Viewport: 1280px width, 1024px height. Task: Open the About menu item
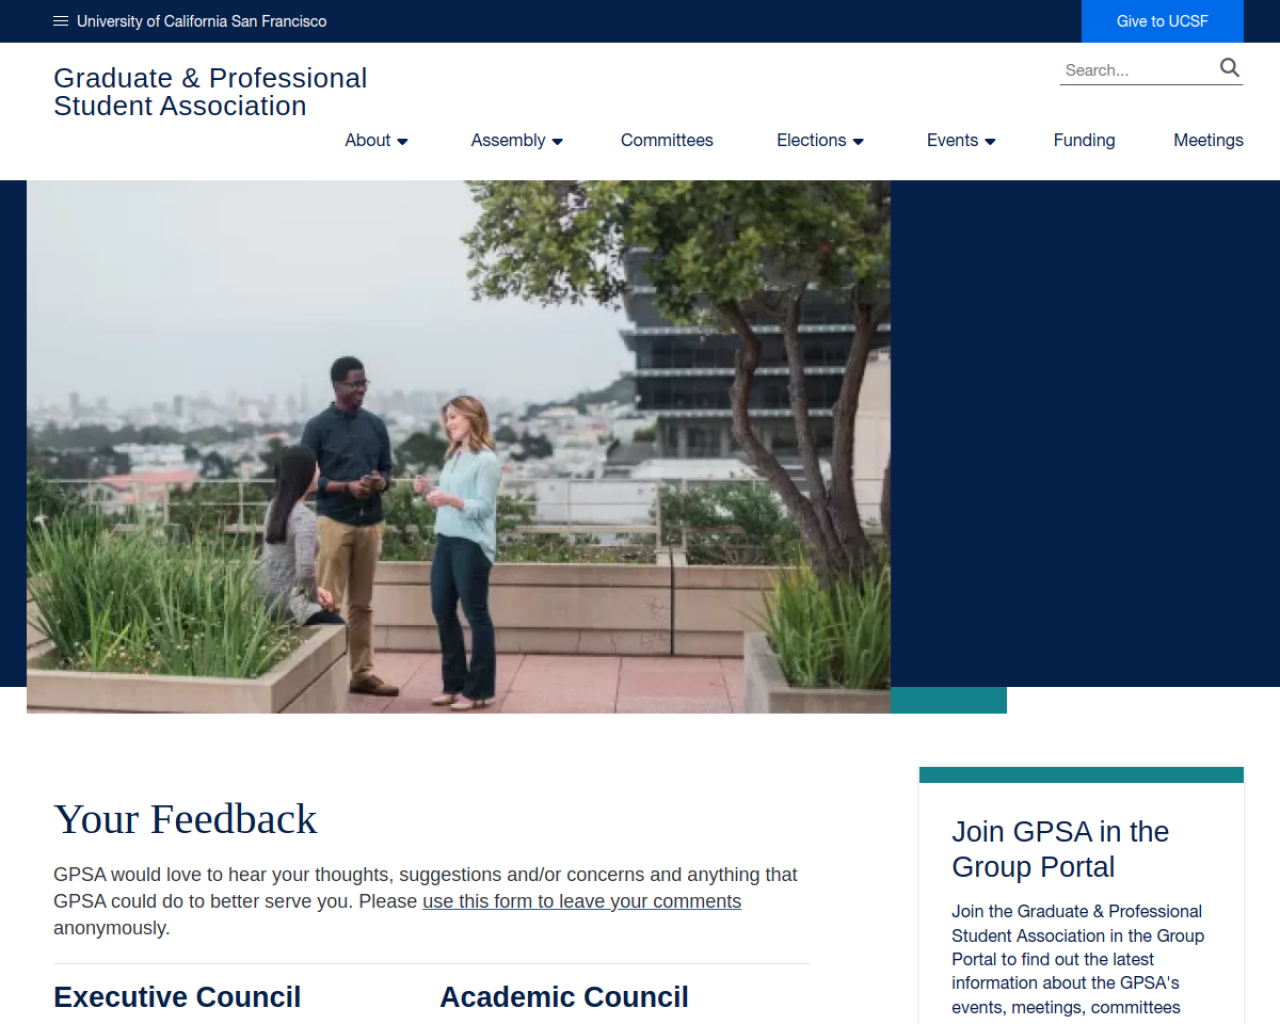coord(367,141)
